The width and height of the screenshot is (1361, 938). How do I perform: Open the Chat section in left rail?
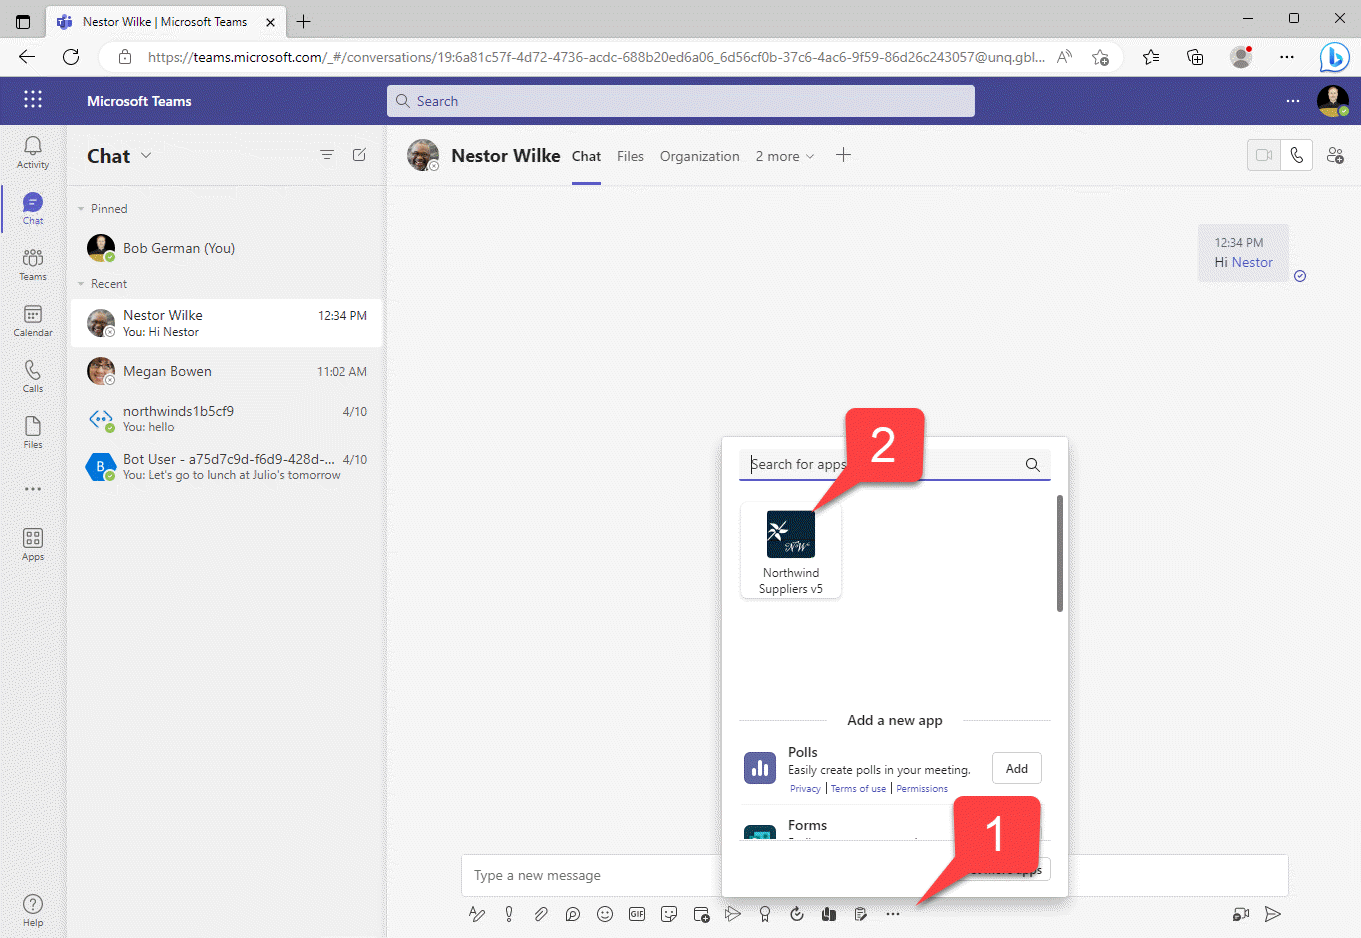point(33,208)
